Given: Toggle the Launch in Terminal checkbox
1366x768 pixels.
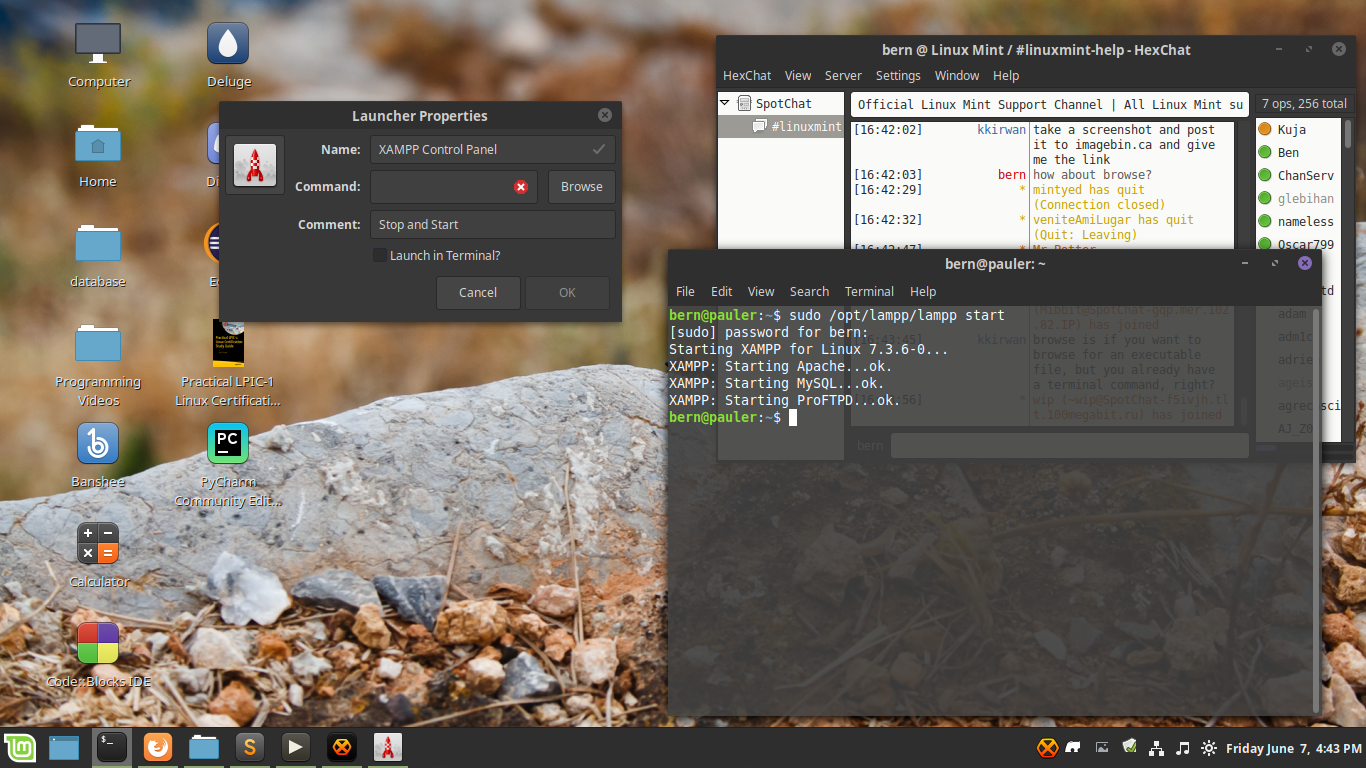Looking at the screenshot, I should (380, 255).
